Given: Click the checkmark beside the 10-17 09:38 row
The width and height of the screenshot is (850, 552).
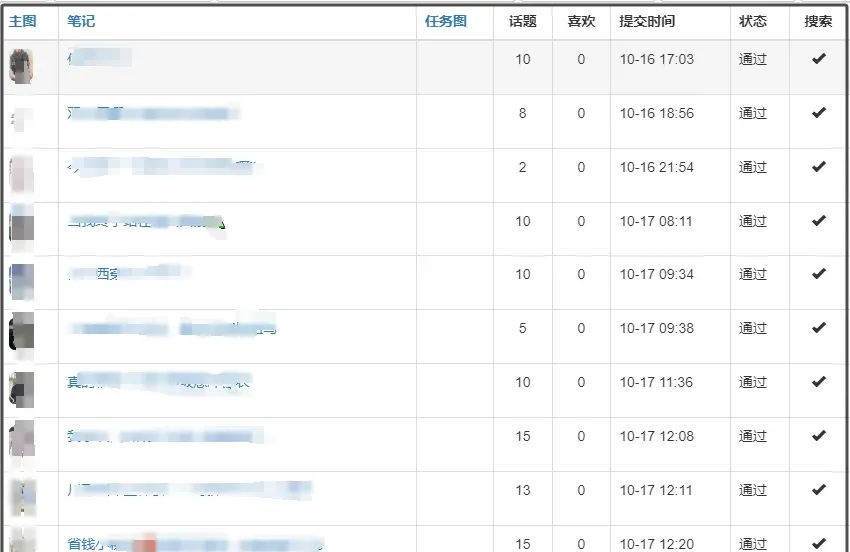Looking at the screenshot, I should click(819, 328).
